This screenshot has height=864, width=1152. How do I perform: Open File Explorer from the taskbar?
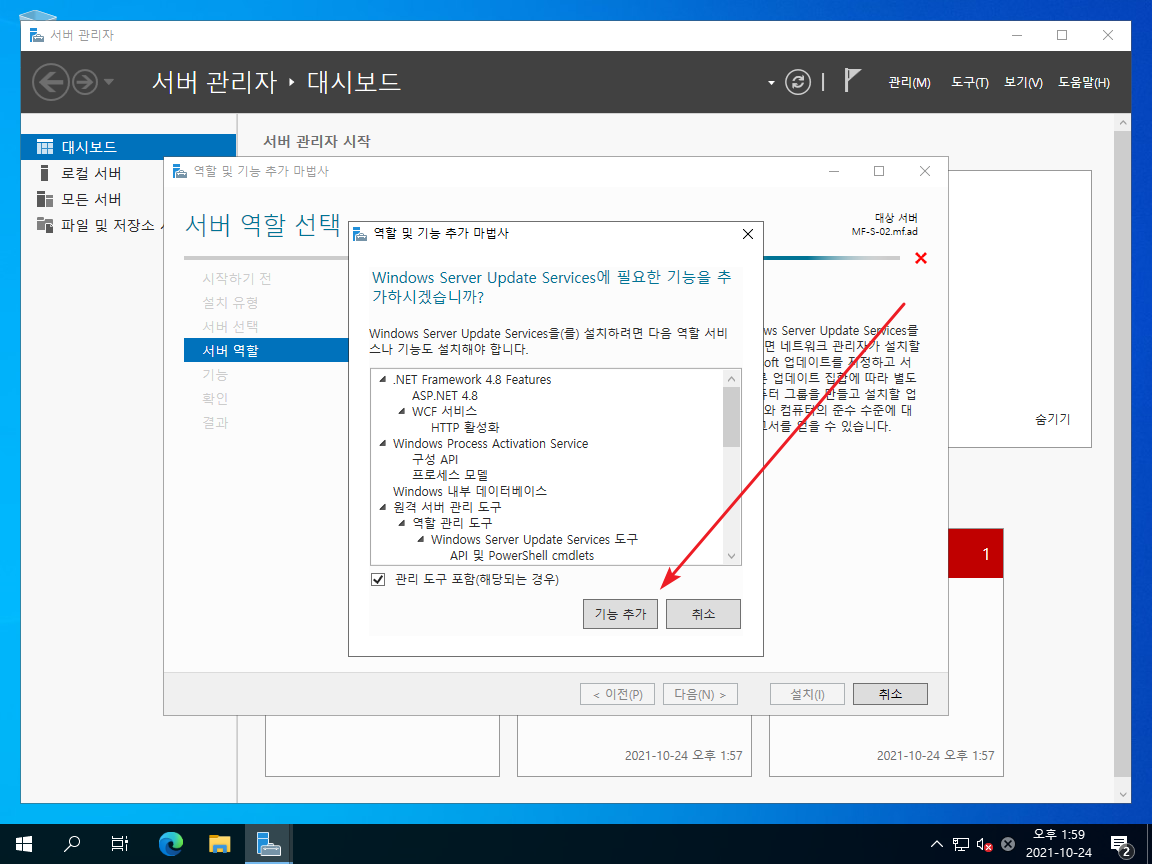point(220,844)
